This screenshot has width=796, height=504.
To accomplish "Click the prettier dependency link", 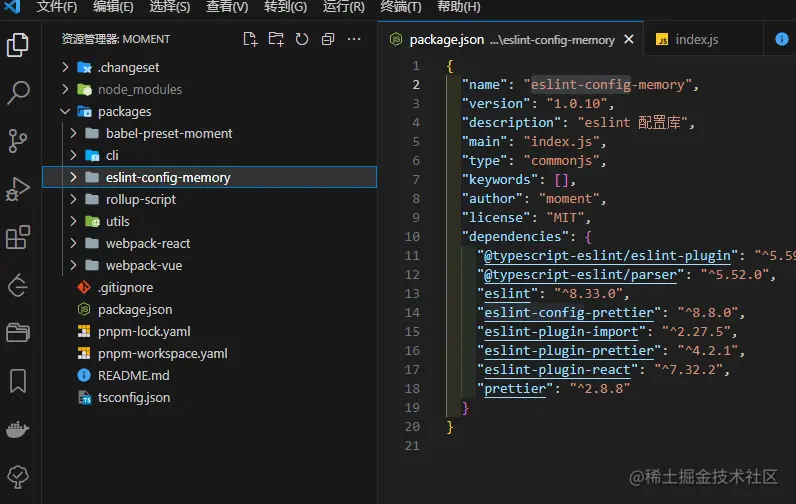I will click(515, 389).
